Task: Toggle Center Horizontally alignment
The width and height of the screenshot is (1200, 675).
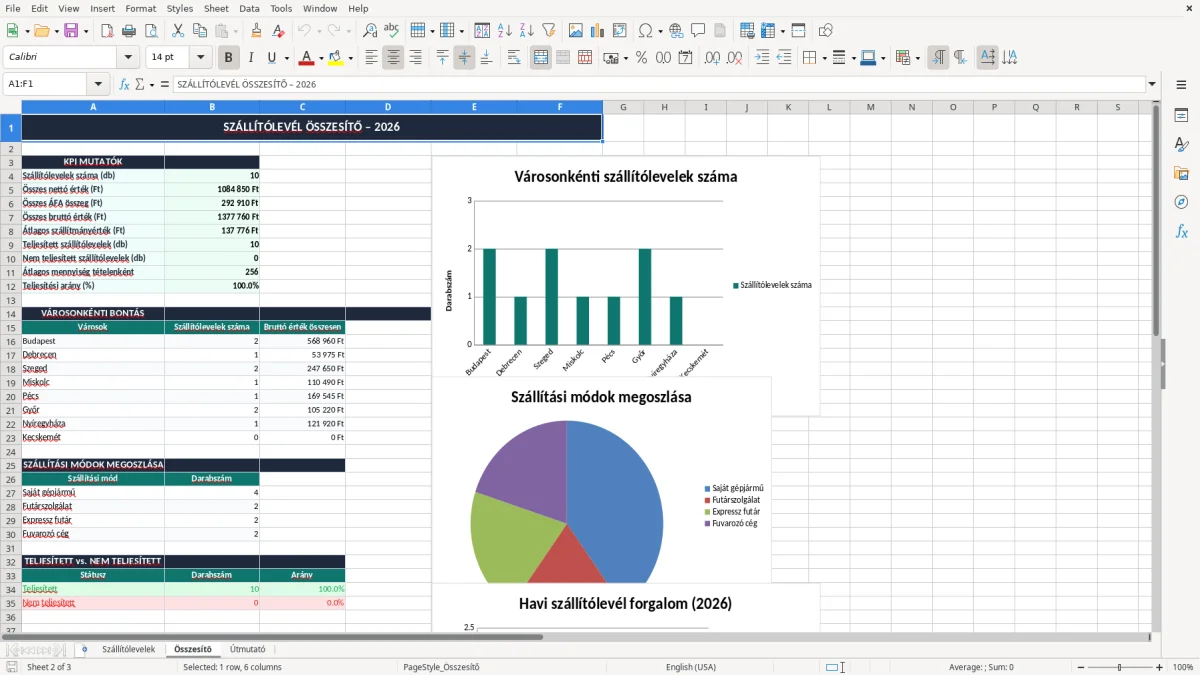Action: pos(393,58)
